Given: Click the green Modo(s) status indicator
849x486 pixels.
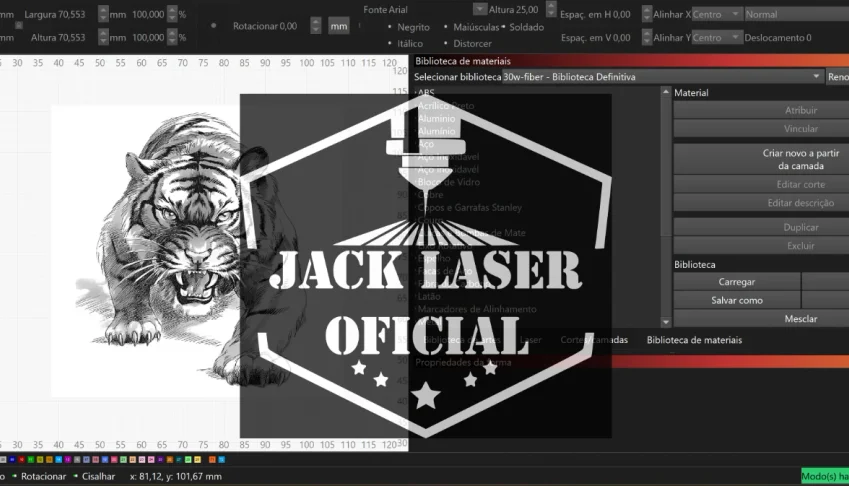Looking at the screenshot, I should [825, 476].
